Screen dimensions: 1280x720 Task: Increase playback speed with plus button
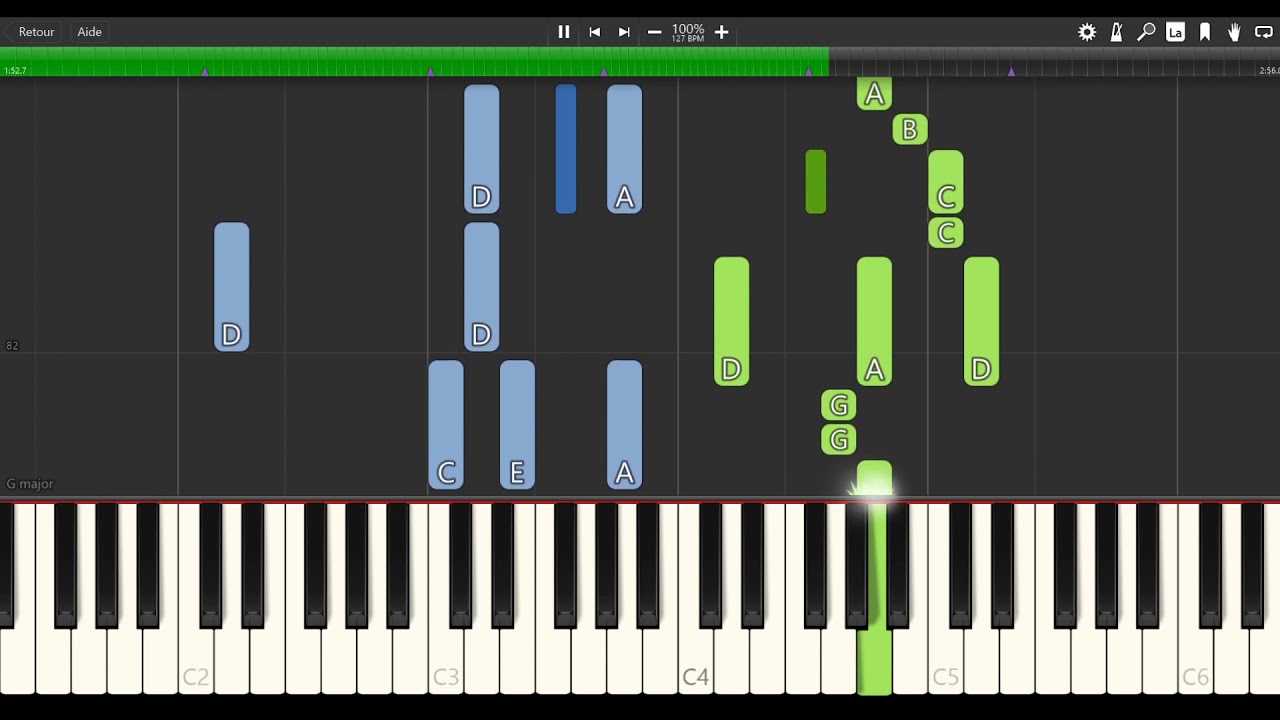click(x=721, y=32)
